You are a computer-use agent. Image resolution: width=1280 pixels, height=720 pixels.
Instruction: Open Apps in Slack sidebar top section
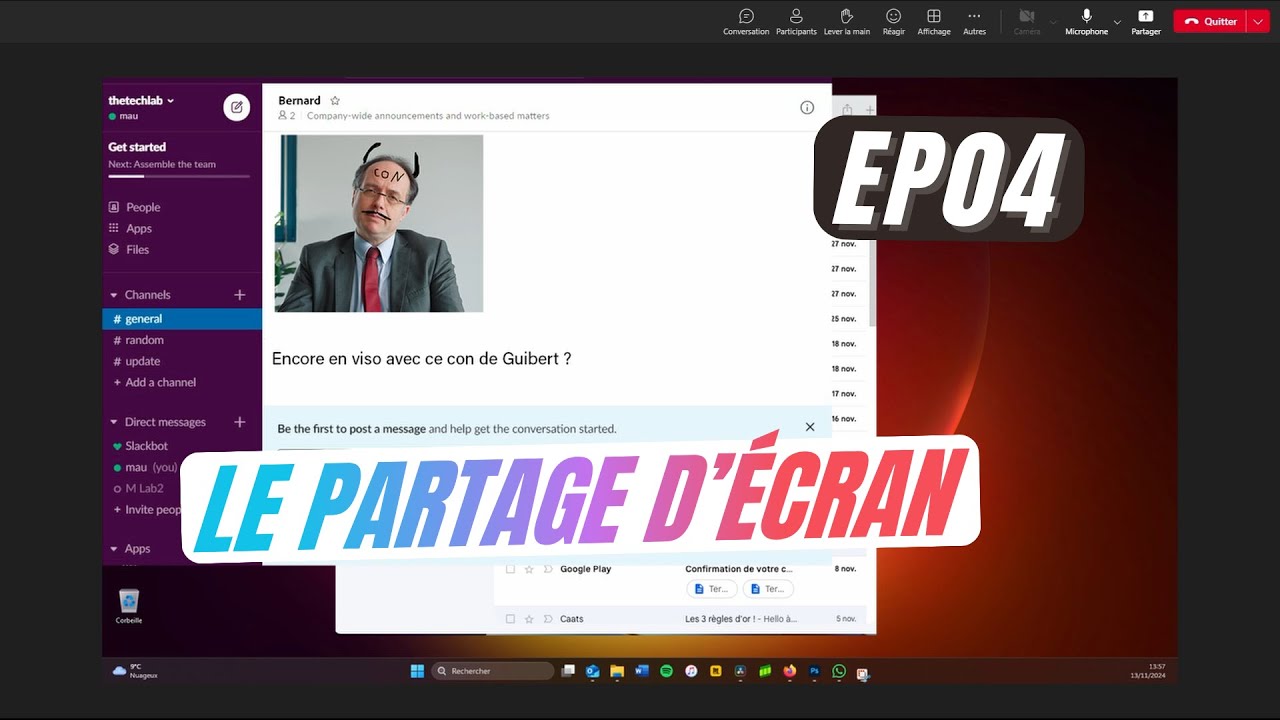click(131, 228)
